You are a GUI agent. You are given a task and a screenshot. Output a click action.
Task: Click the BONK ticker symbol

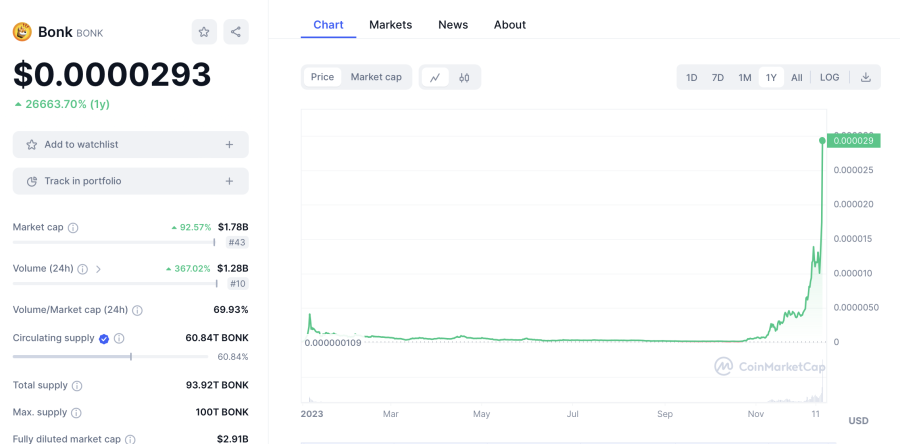coord(90,33)
